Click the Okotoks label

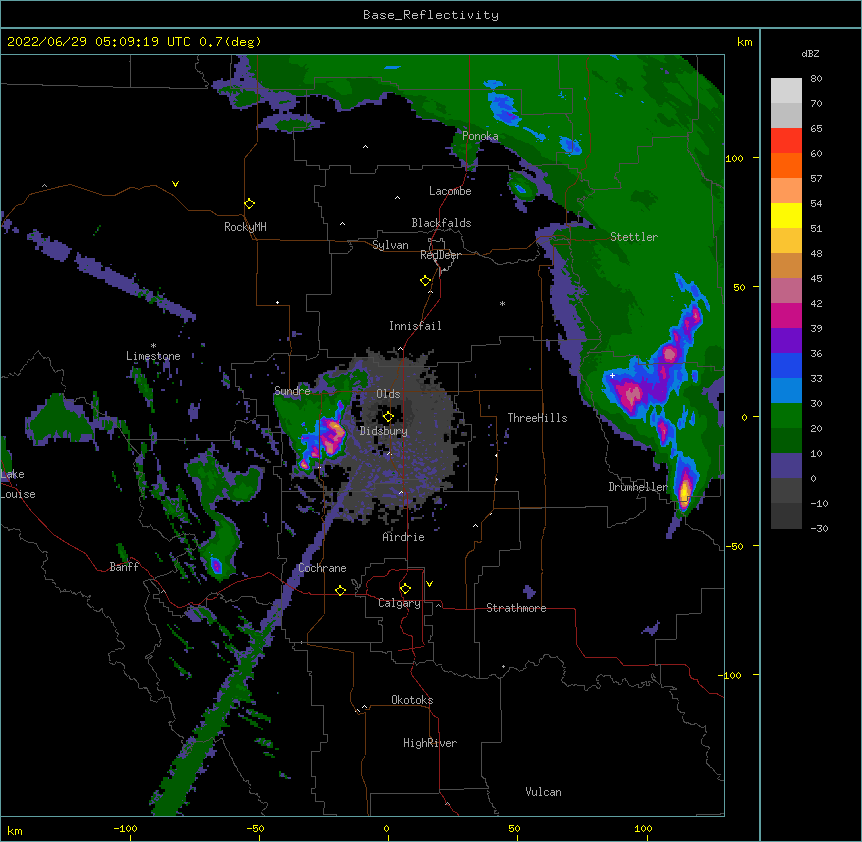pos(412,700)
